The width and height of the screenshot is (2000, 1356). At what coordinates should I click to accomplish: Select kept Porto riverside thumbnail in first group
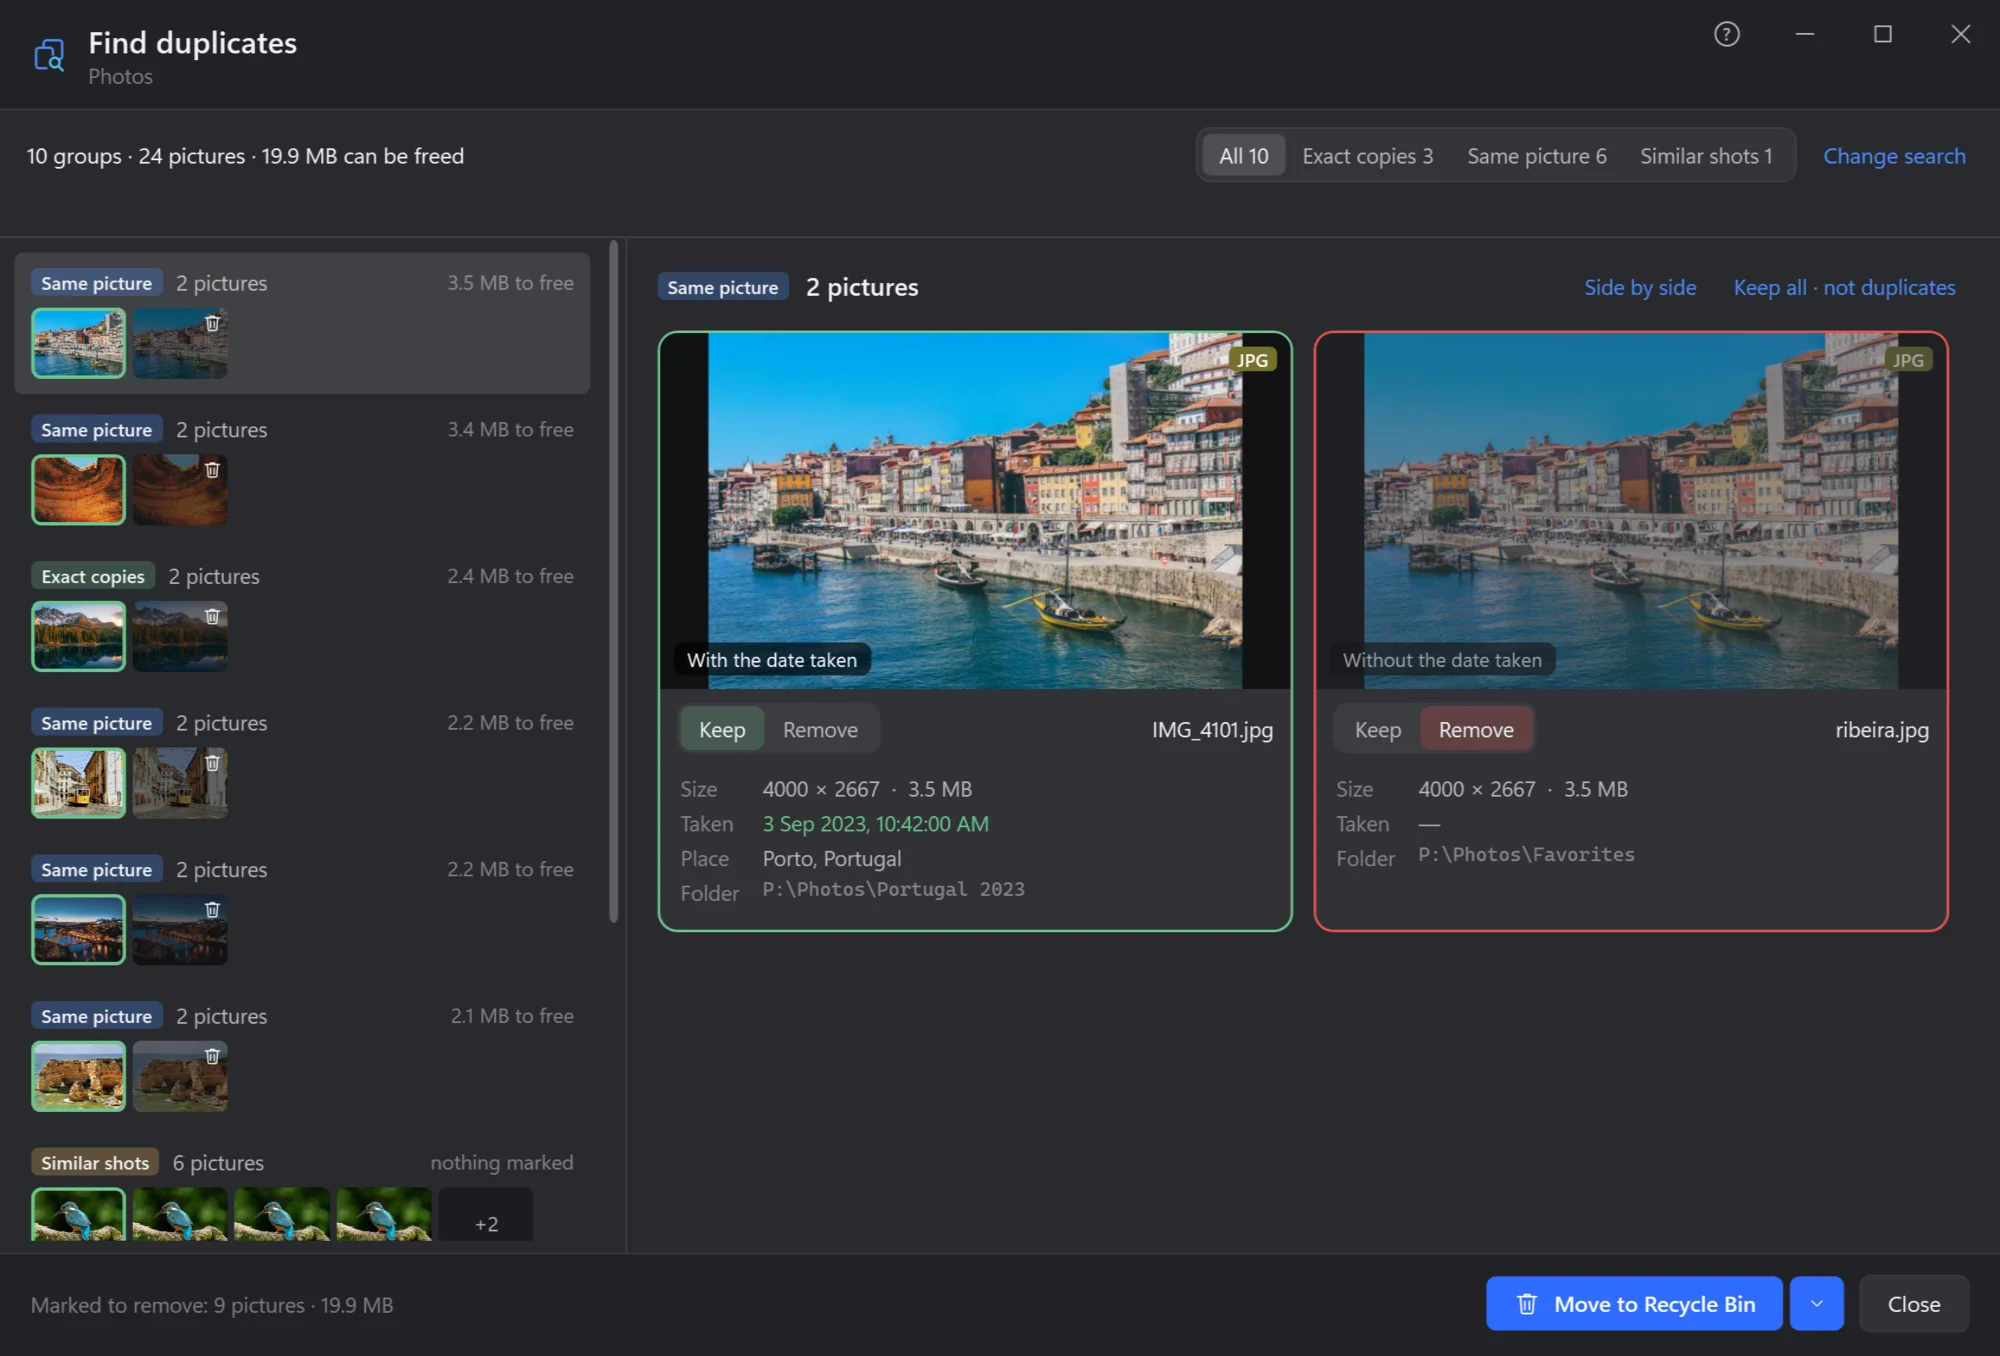[x=78, y=343]
